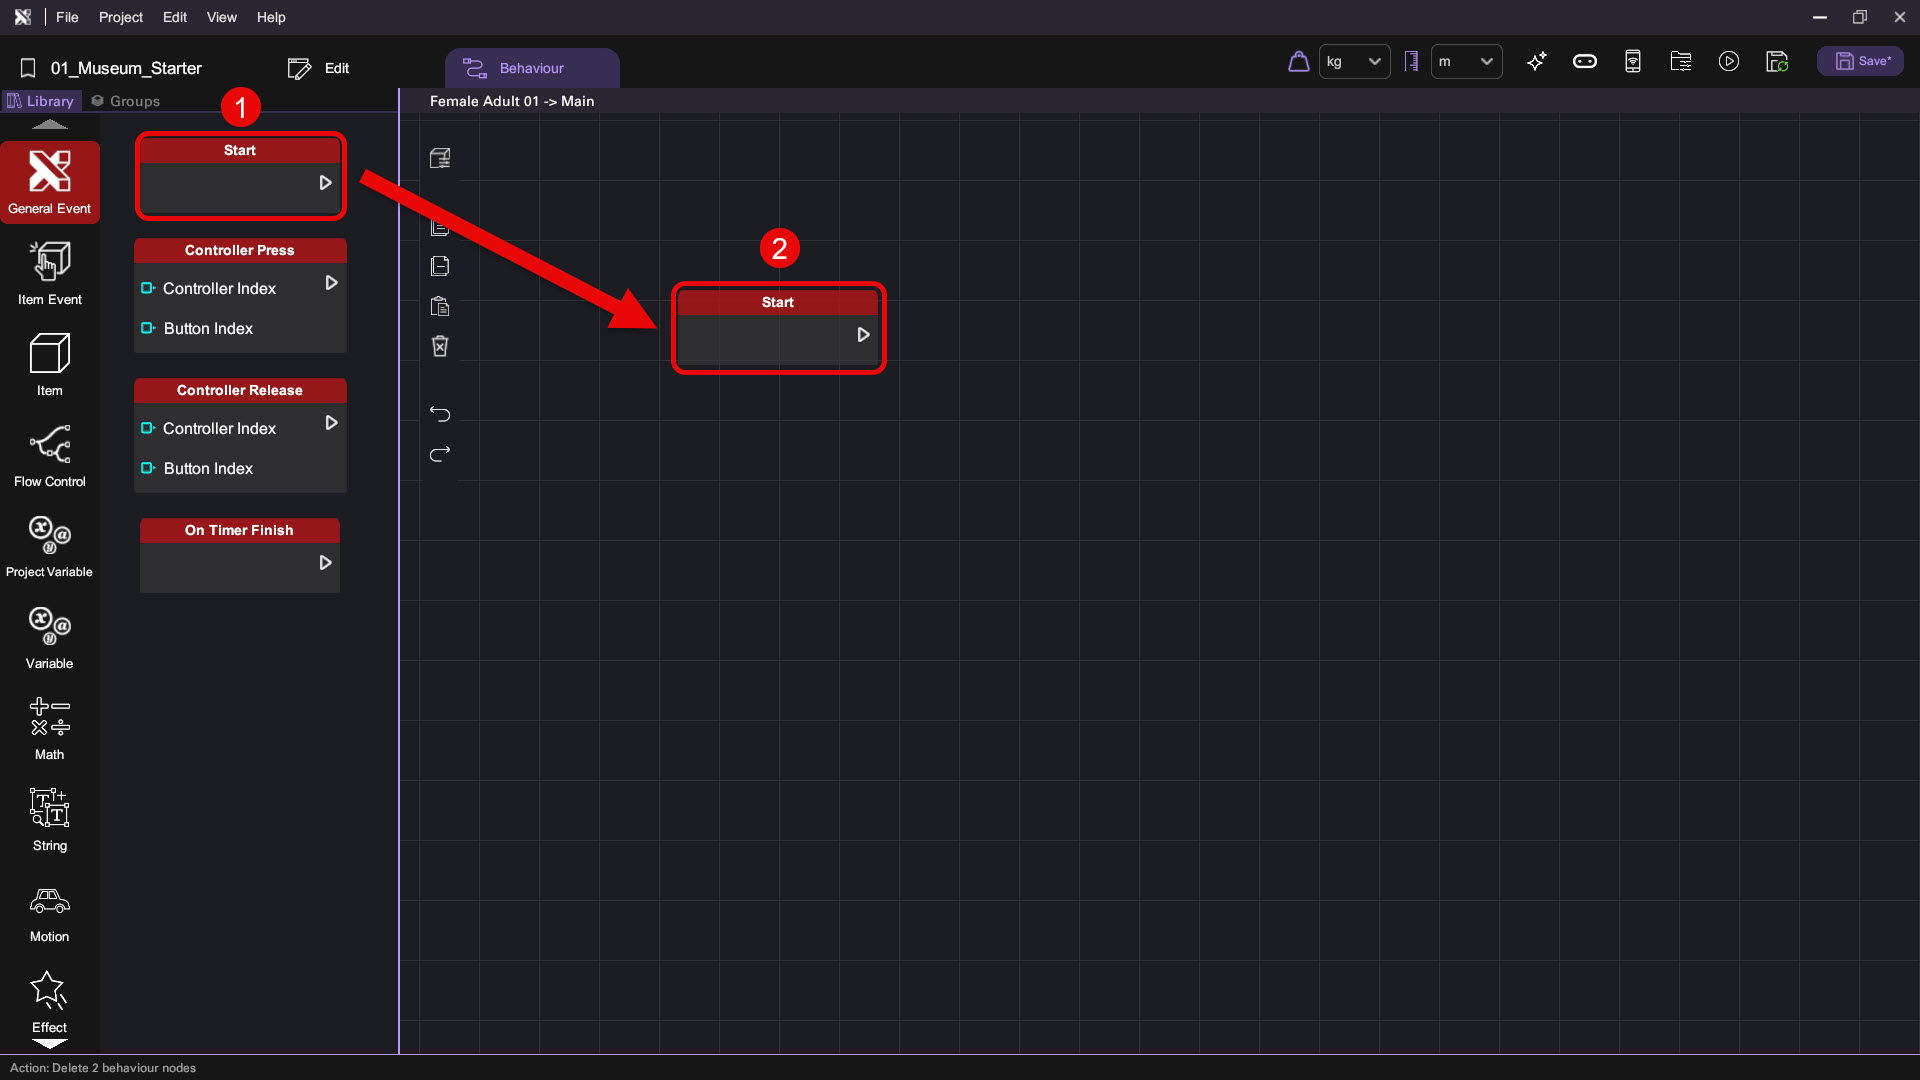Open the m length unit dropdown

pyautogui.click(x=1466, y=62)
